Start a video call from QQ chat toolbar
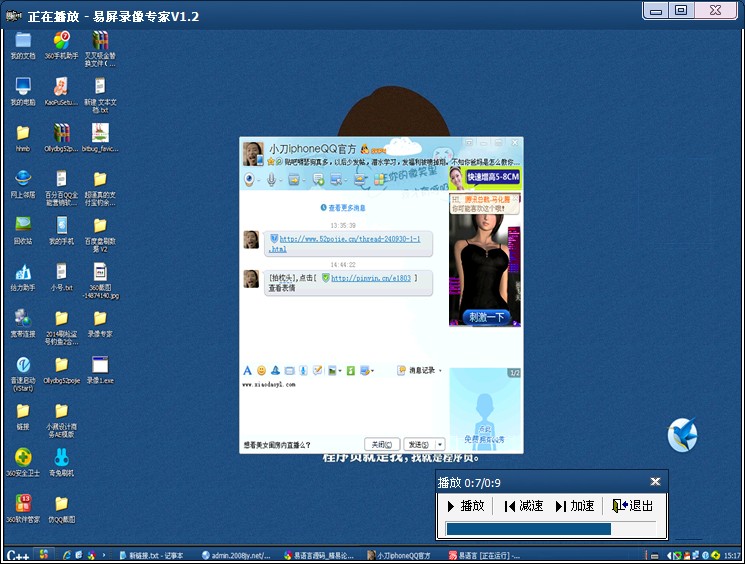 (249, 179)
